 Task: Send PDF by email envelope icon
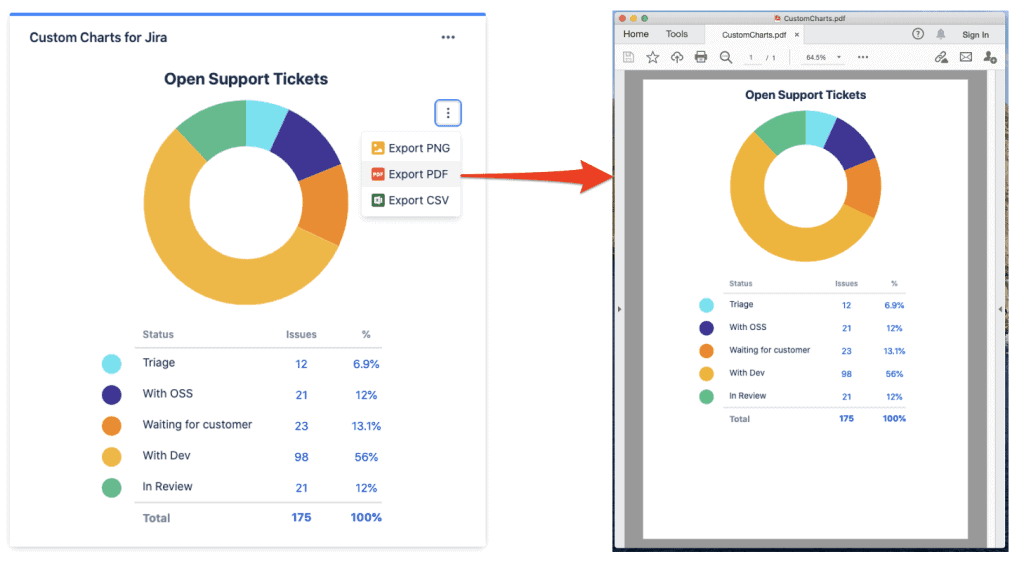966,57
